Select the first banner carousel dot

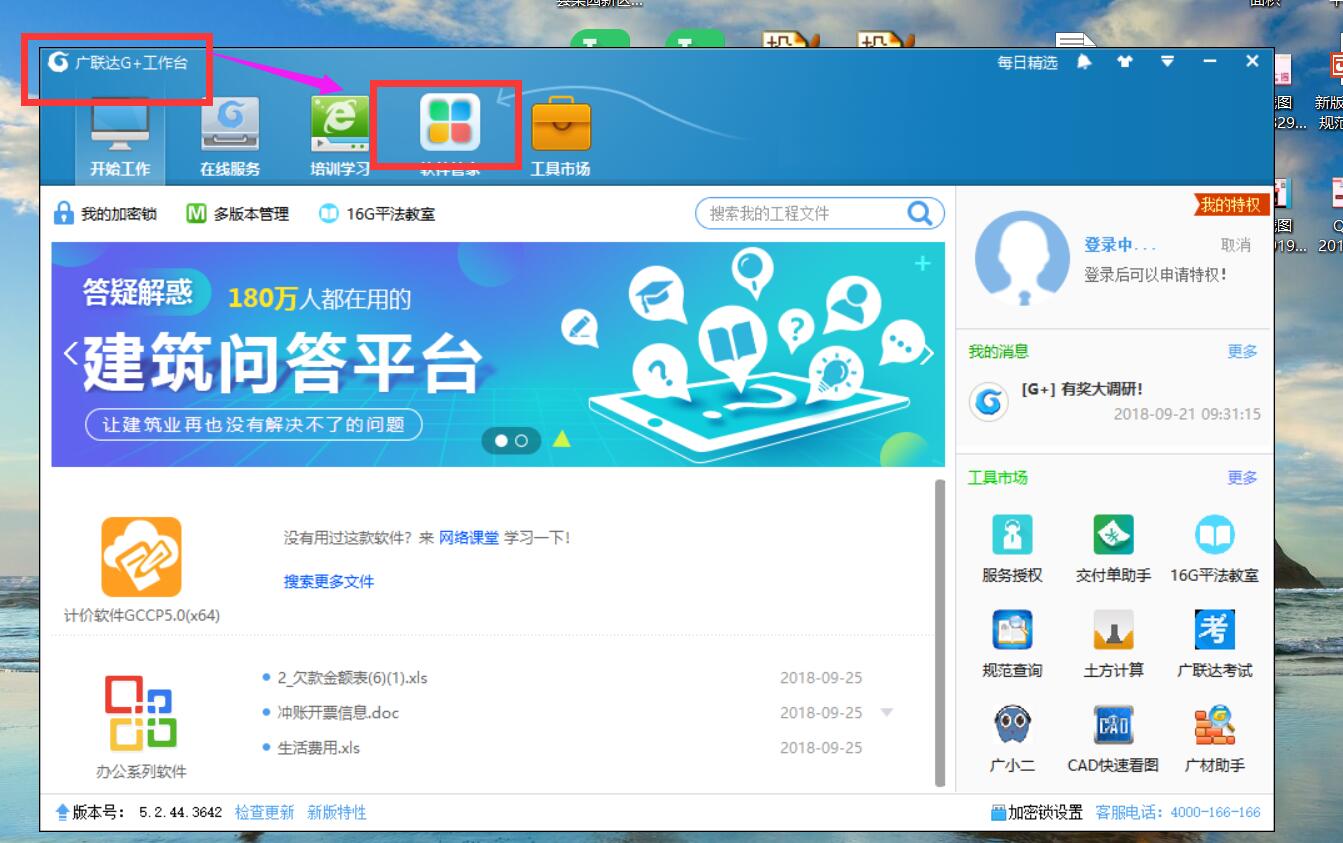(x=501, y=440)
